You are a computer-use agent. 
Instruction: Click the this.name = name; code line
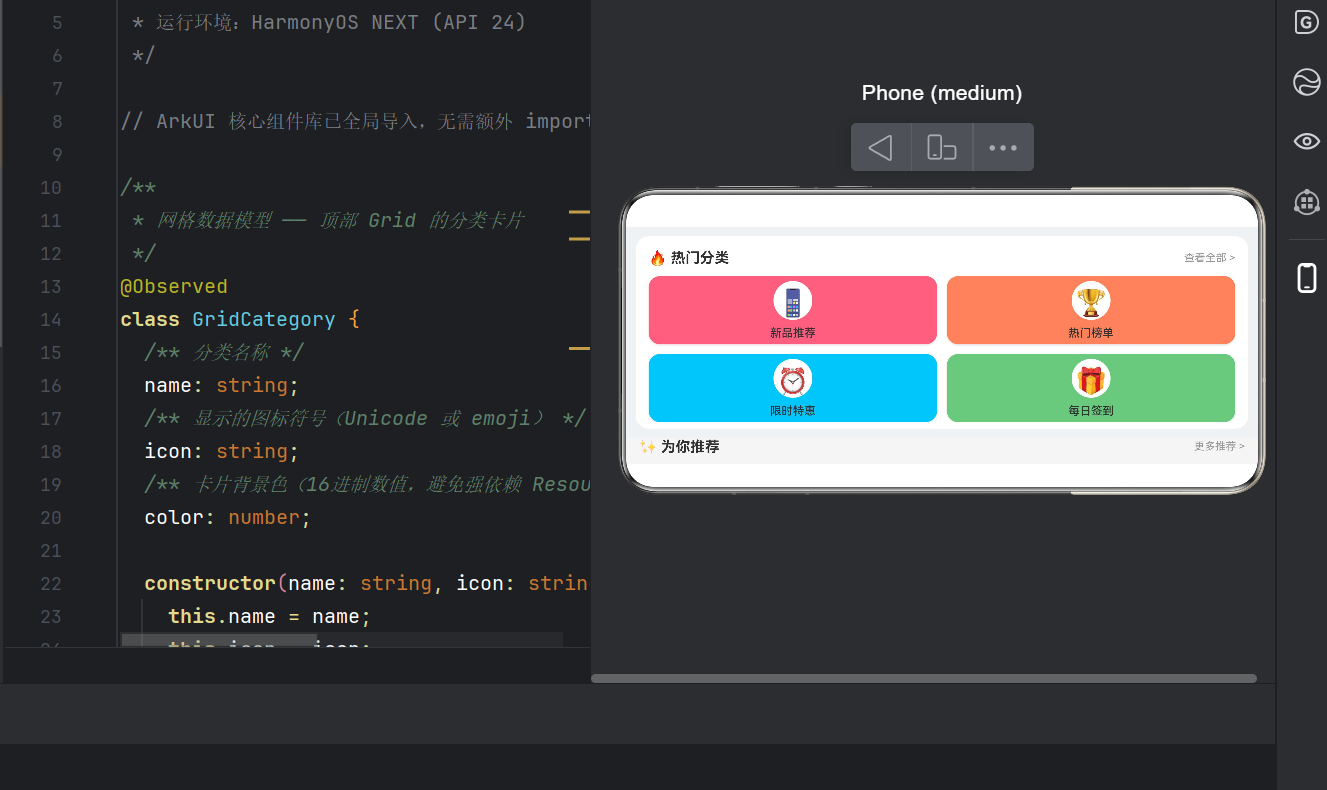[270, 617]
